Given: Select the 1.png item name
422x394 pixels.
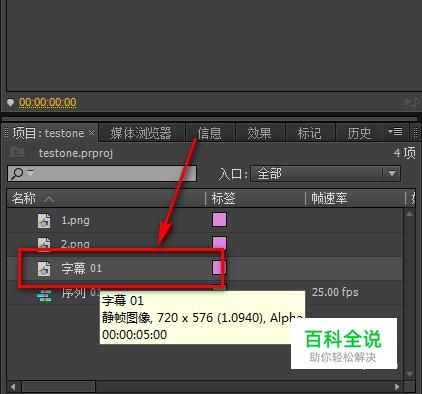Looking at the screenshot, I should [x=75, y=221].
